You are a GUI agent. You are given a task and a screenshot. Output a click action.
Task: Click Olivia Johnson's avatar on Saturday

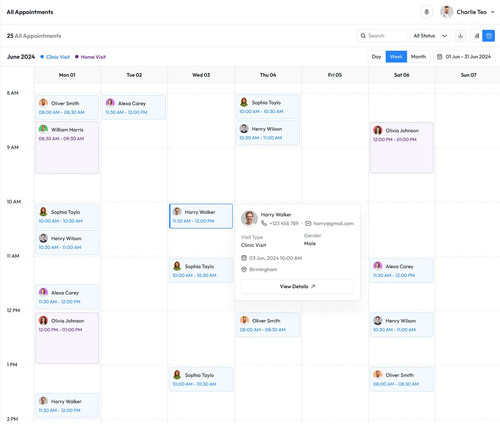pos(378,130)
